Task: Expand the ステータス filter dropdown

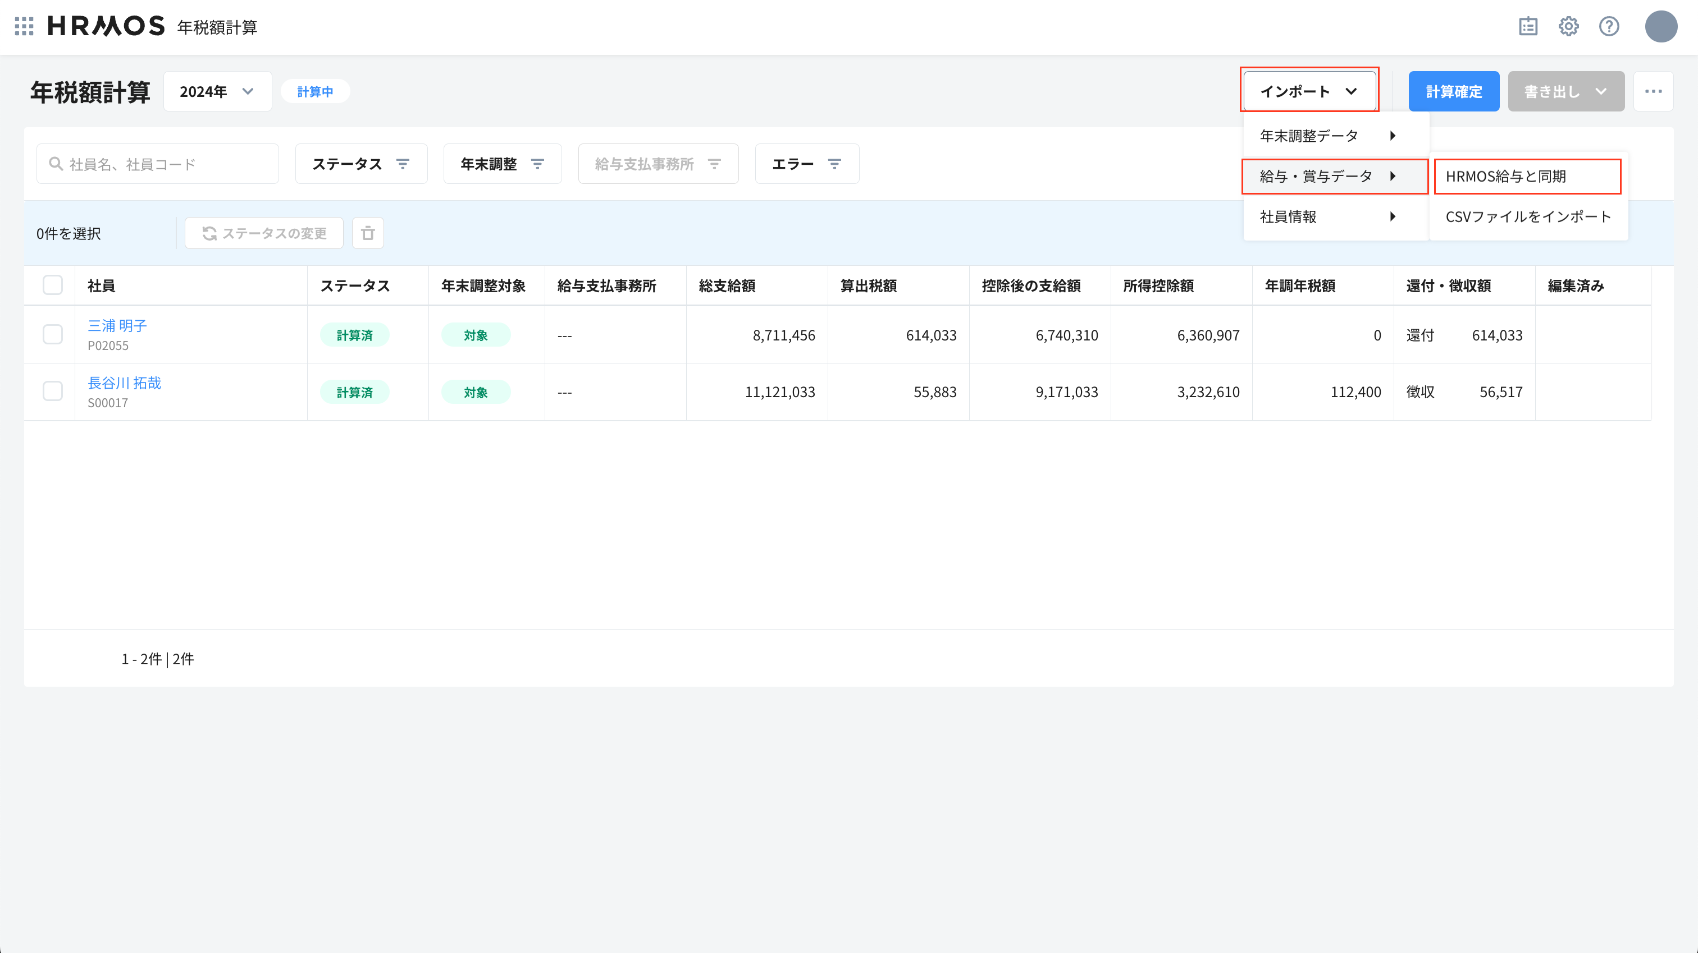Action: pos(361,164)
